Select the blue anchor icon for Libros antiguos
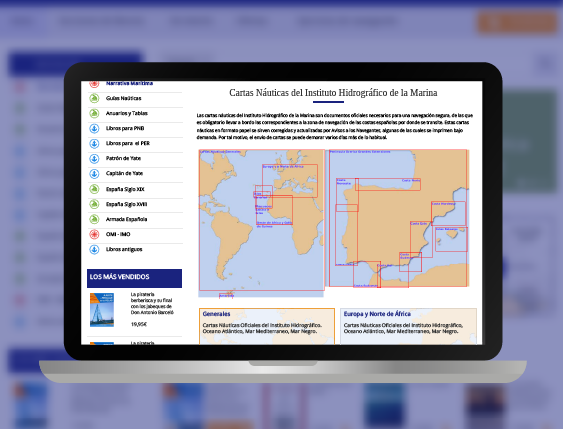Image resolution: width=563 pixels, height=429 pixels. coord(94,249)
